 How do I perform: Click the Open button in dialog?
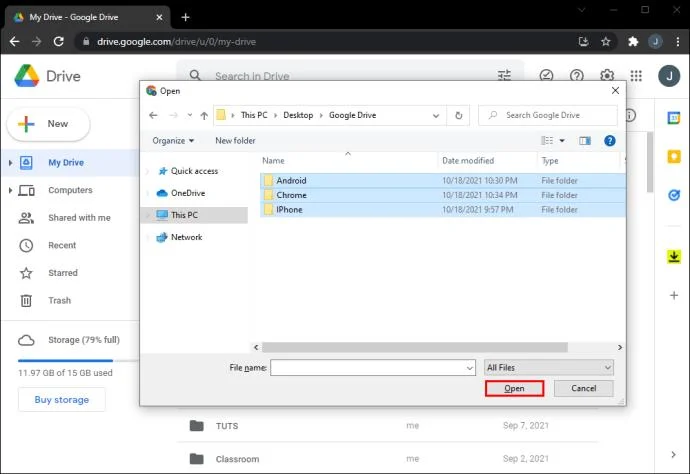tap(514, 389)
